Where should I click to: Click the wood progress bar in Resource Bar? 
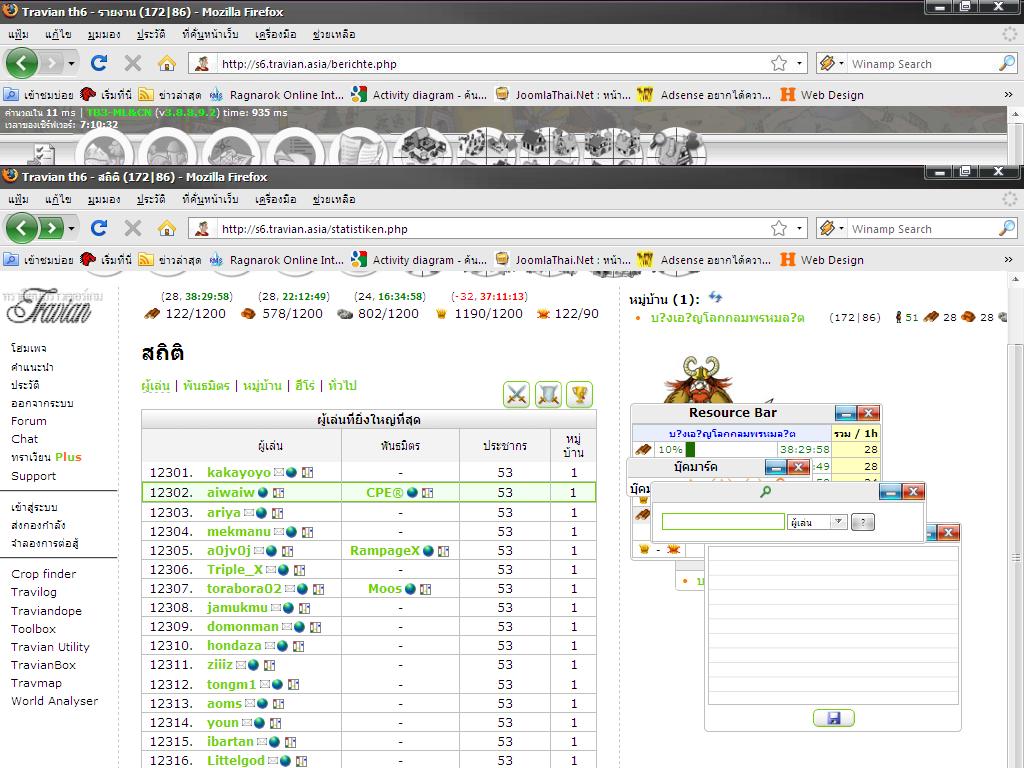tap(716, 449)
